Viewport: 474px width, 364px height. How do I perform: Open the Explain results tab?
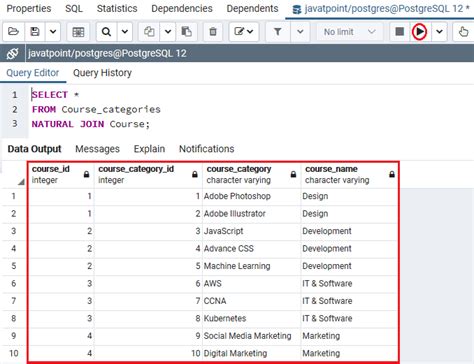coord(149,149)
